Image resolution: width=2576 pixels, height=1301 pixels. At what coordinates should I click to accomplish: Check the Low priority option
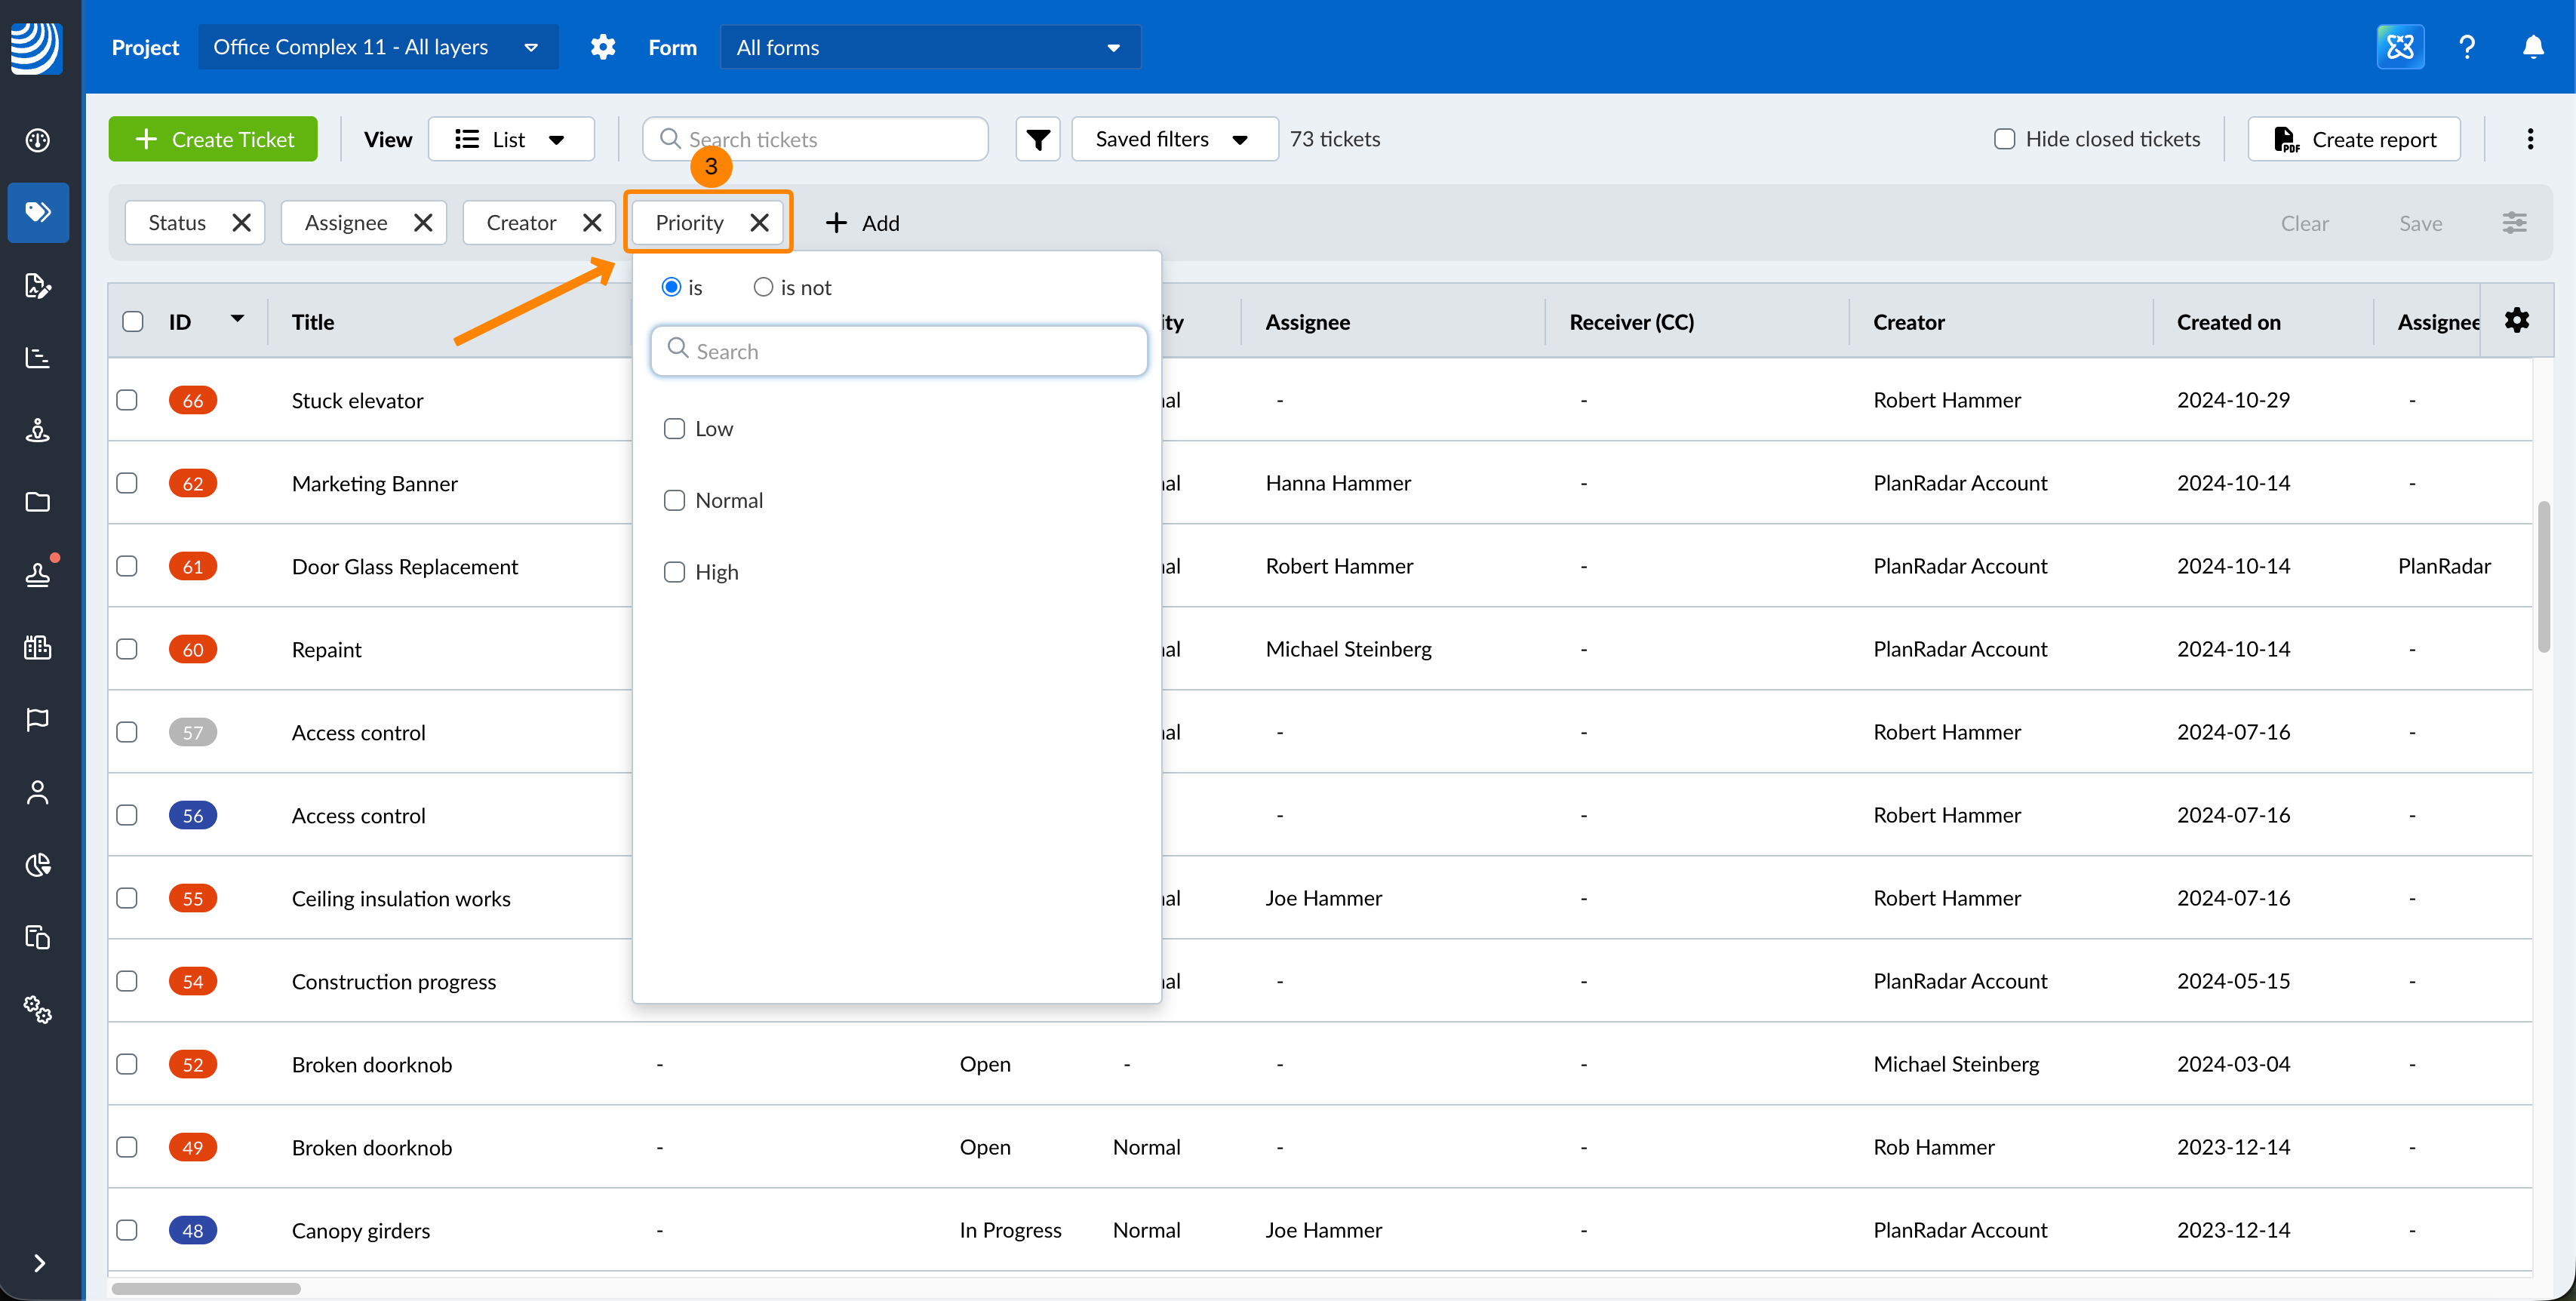pos(675,429)
